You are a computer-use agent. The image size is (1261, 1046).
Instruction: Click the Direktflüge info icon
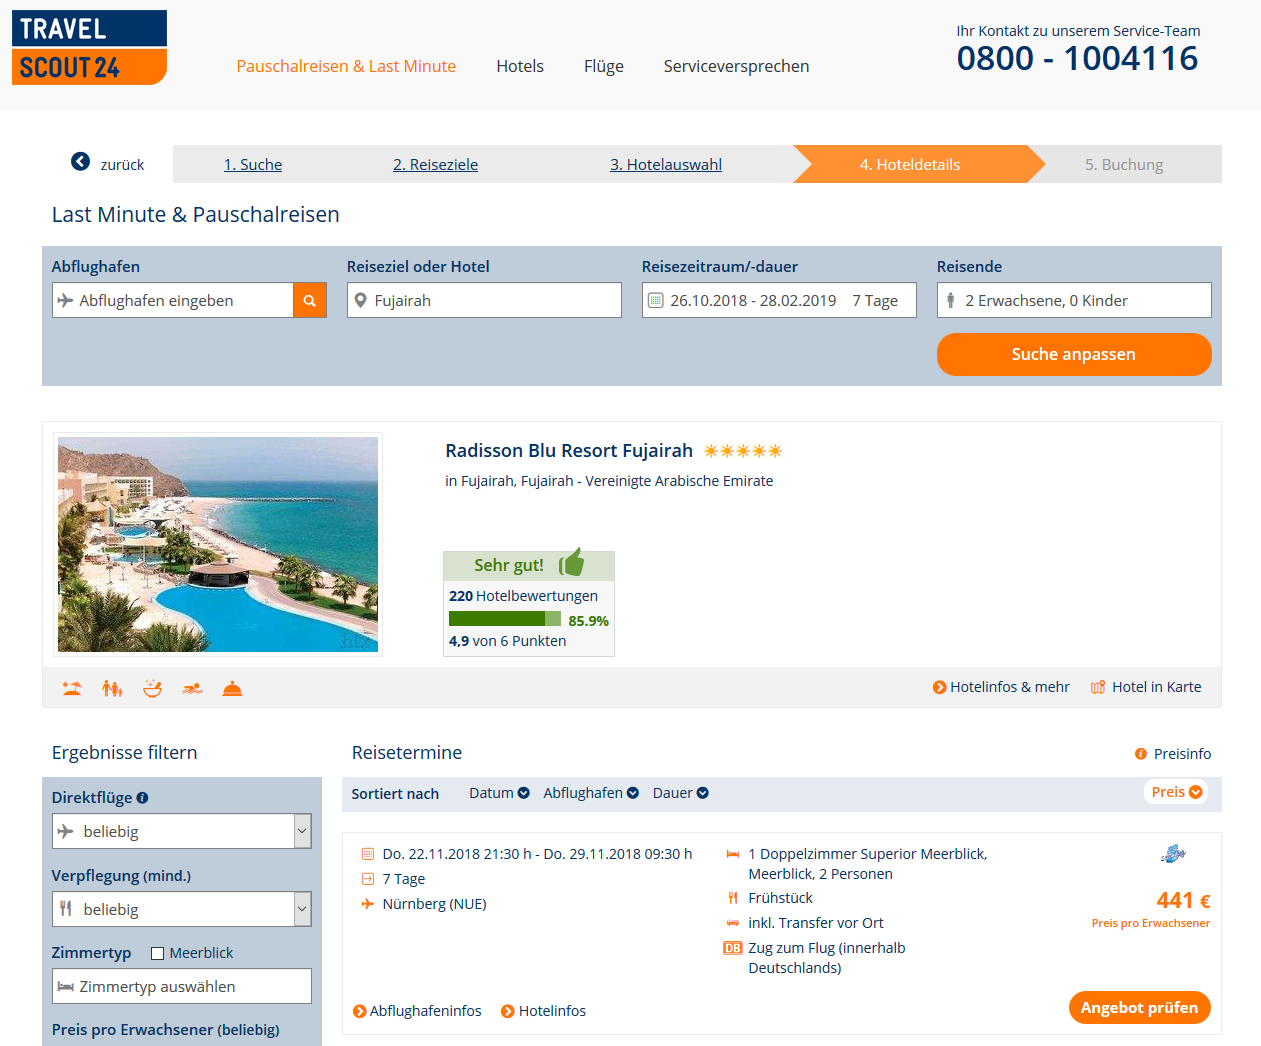(142, 798)
